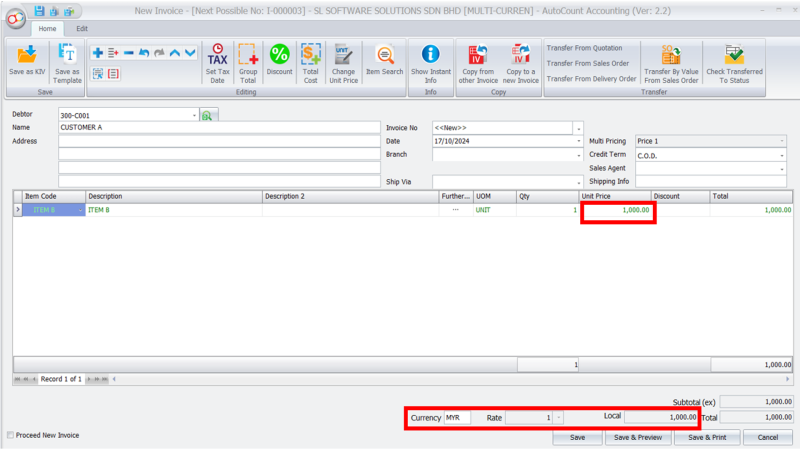
Task: Click the Save & Print button
Action: (707, 438)
